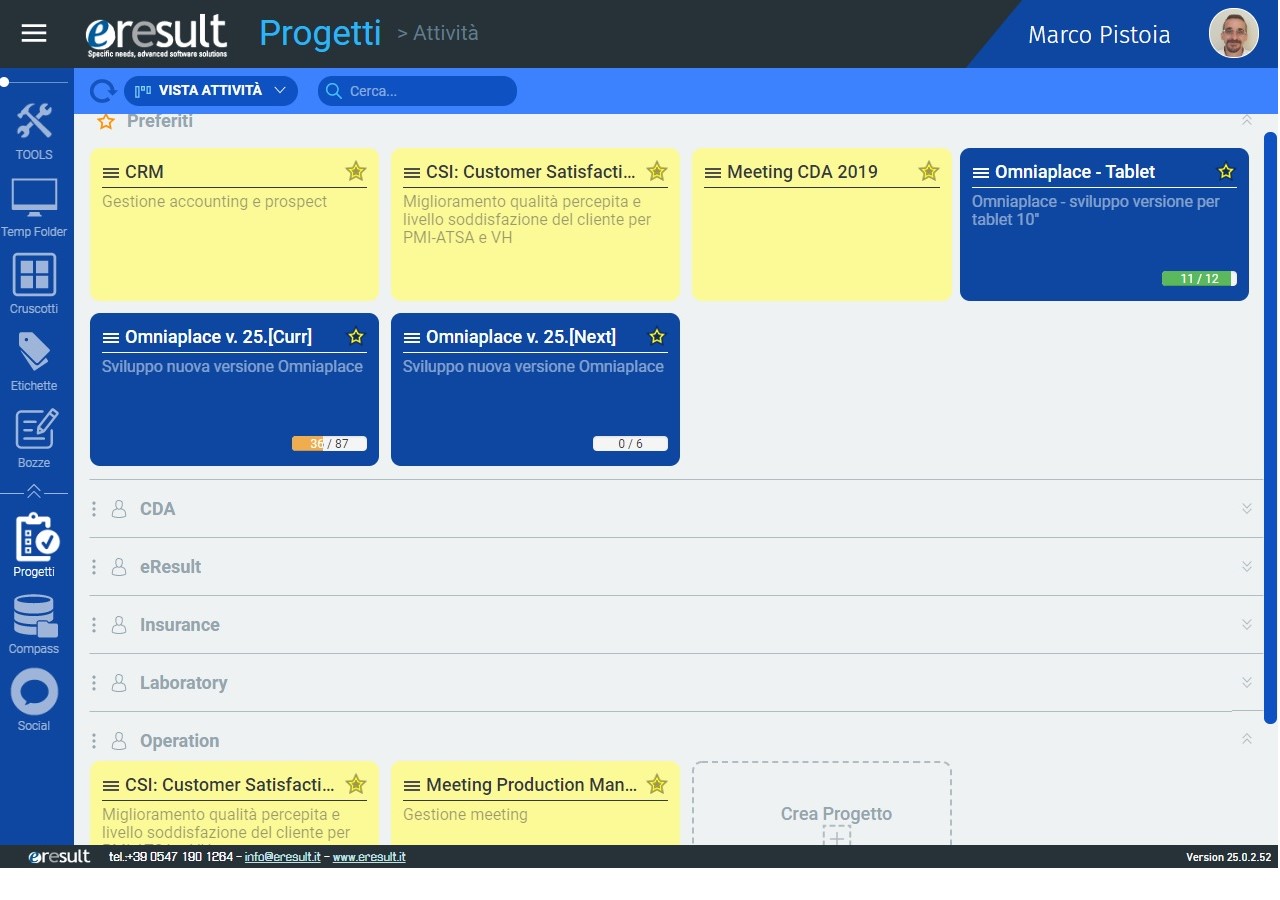Select Progetti in the sidebar

pyautogui.click(x=34, y=546)
